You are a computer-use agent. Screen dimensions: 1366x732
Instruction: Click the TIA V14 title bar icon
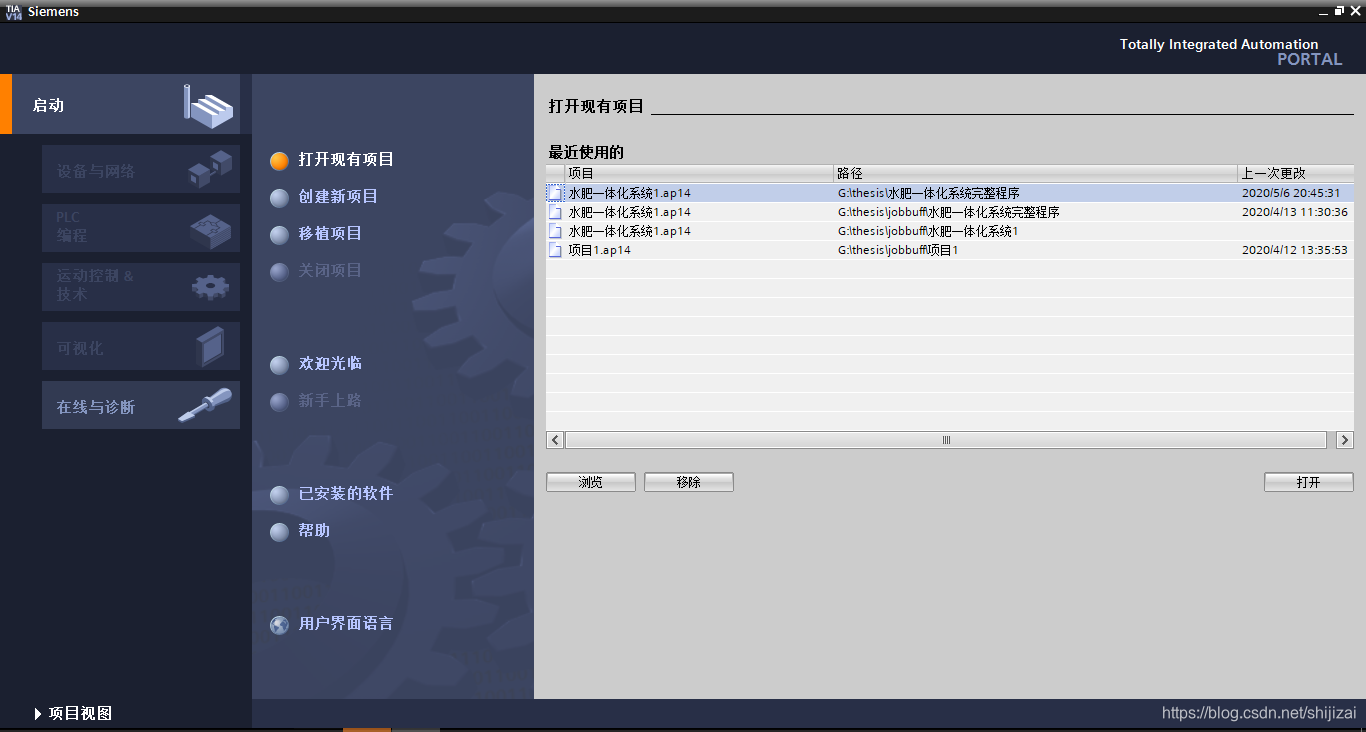(13, 12)
